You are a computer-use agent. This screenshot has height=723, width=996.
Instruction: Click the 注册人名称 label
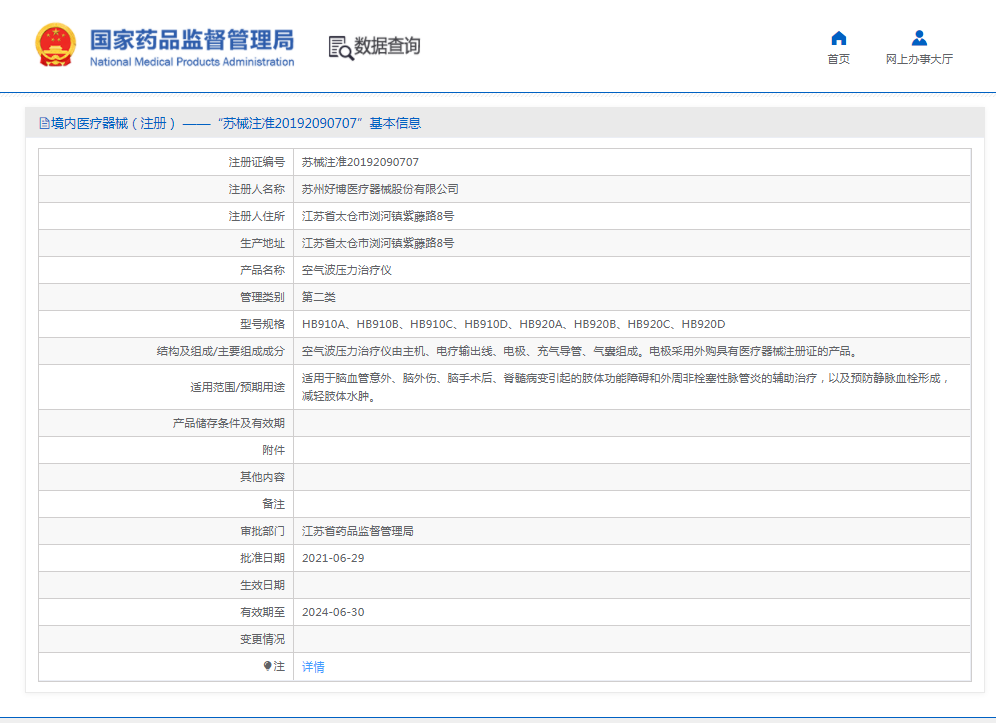(x=257, y=189)
